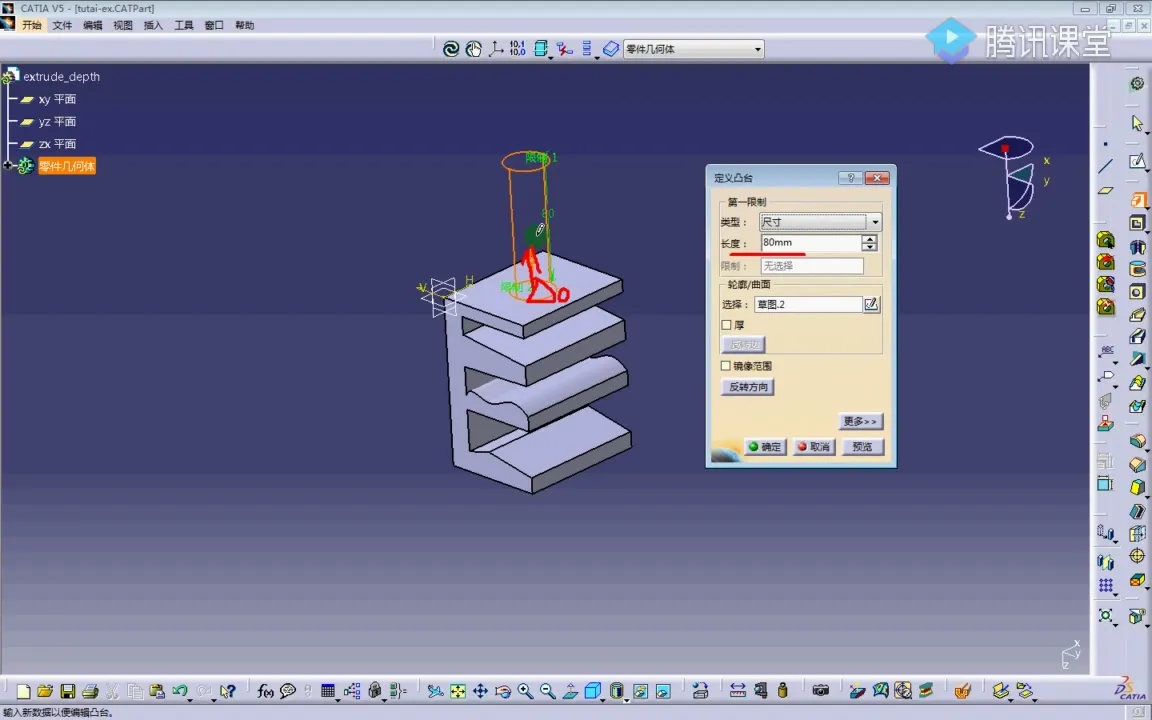Open the 插入 (Insert) menu
This screenshot has height=720, width=1152.
pyautogui.click(x=153, y=25)
